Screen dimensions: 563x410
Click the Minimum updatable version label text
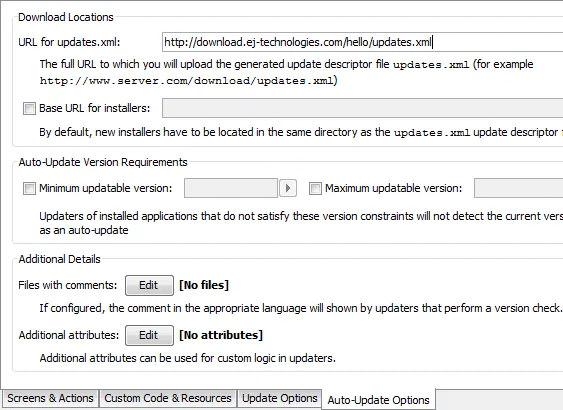pyautogui.click(x=106, y=188)
